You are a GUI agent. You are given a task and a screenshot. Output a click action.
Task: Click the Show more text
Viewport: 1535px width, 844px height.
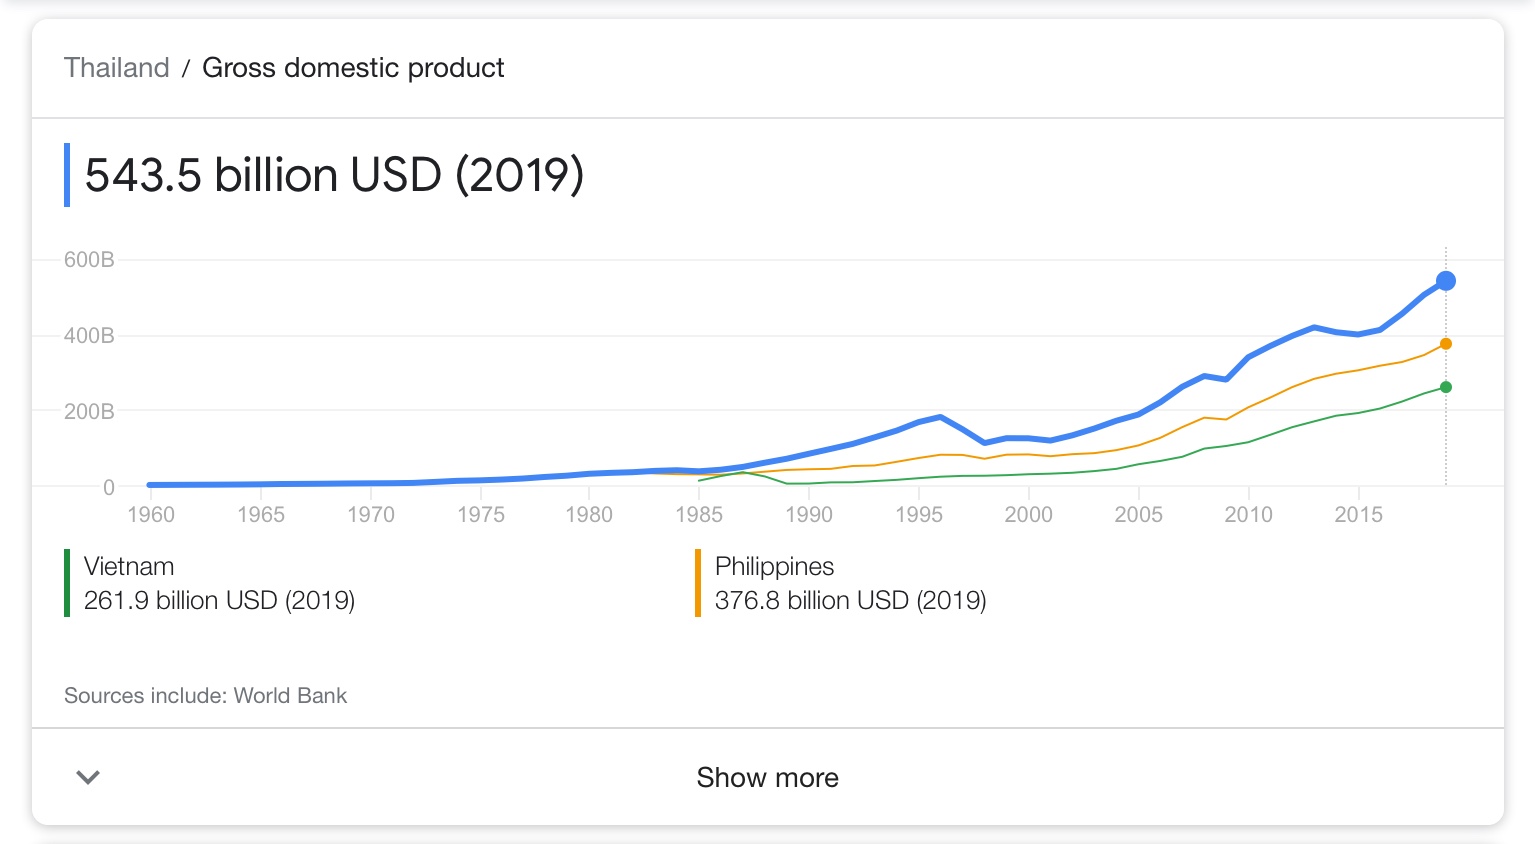[767, 777]
